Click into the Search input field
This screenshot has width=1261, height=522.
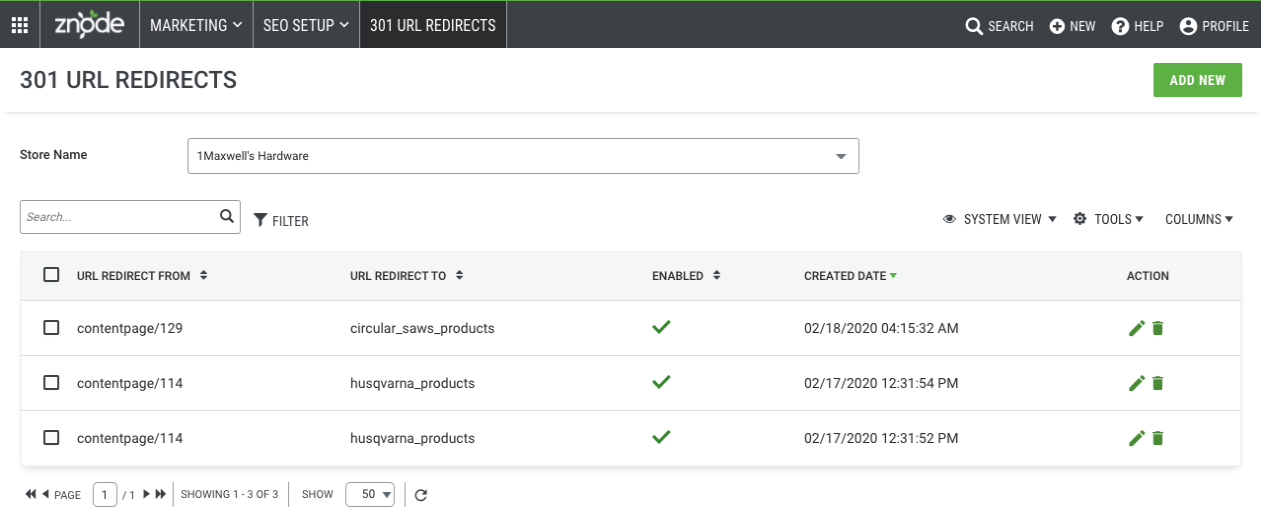(120, 217)
